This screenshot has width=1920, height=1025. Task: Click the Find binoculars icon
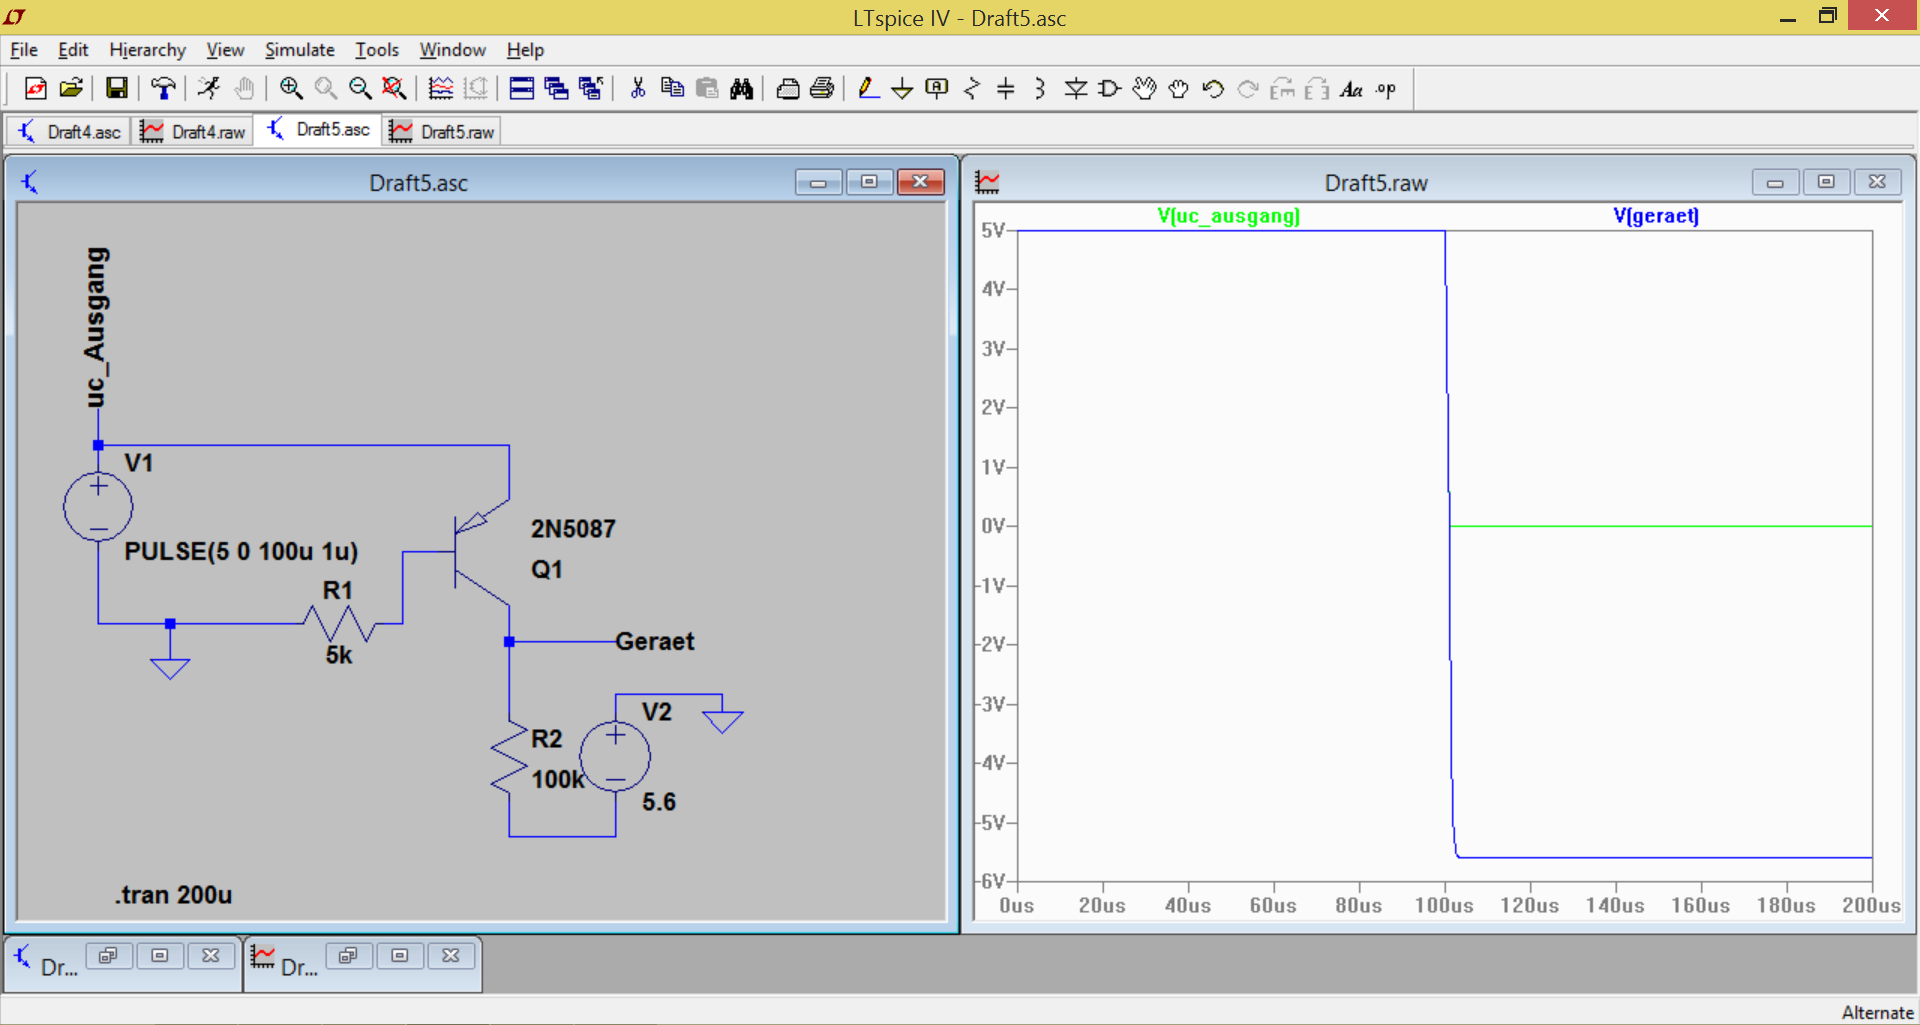click(x=742, y=89)
